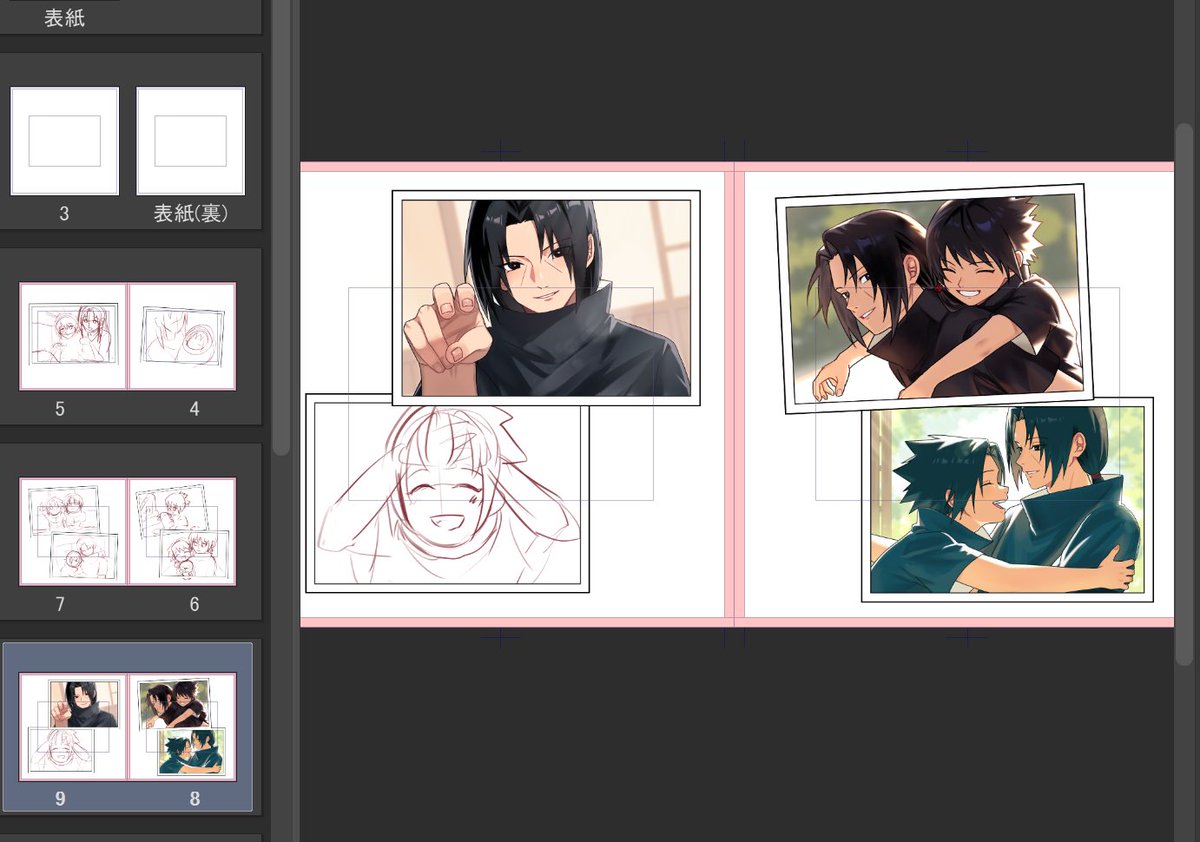Click the page number label 8
Viewport: 1200px width, 842px height.
coord(194,799)
